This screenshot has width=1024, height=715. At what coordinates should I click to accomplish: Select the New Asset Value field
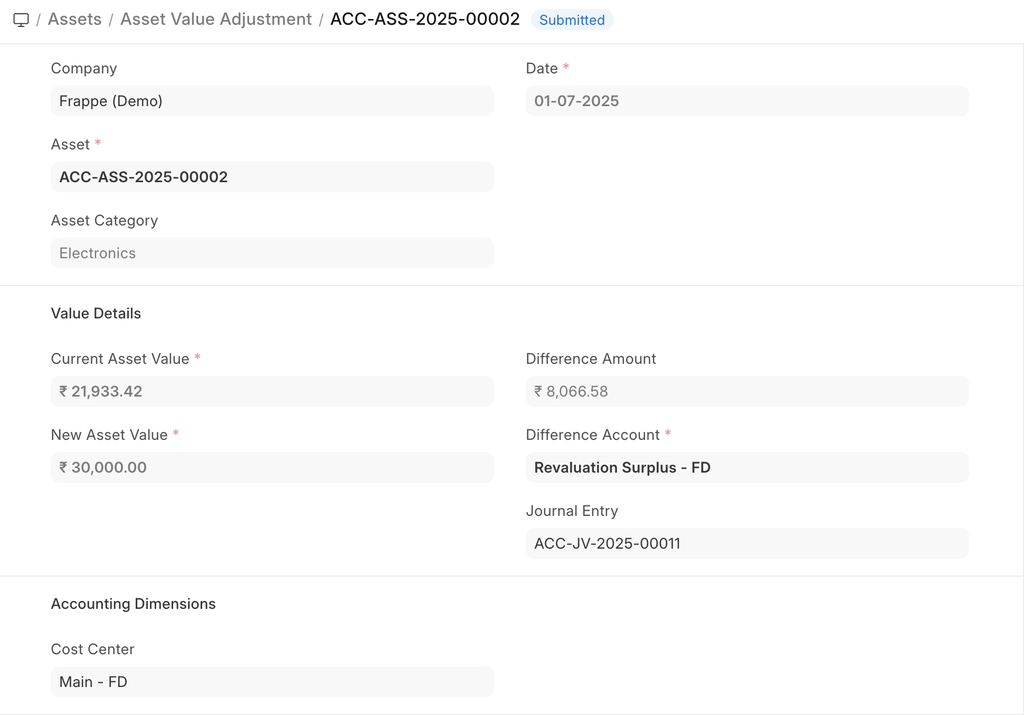(272, 467)
